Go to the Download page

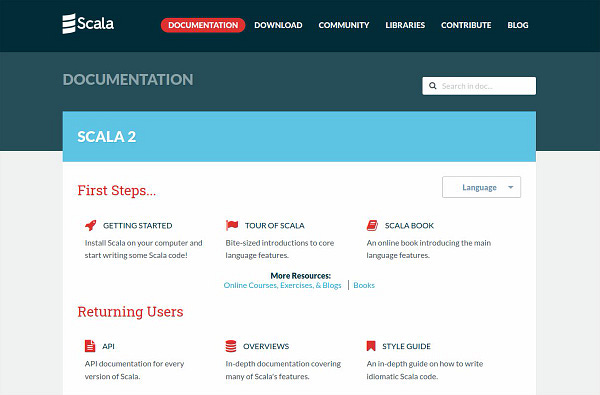pos(278,25)
